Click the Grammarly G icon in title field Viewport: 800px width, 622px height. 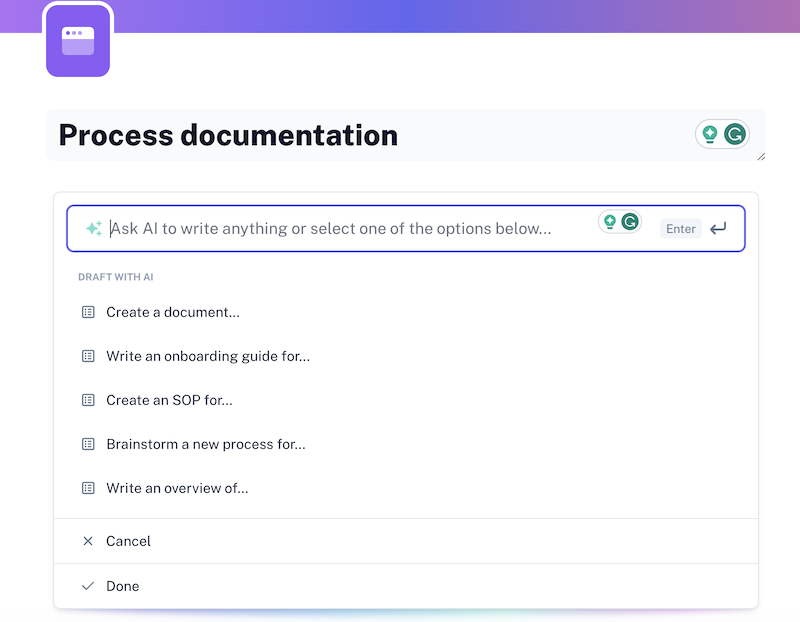point(735,135)
